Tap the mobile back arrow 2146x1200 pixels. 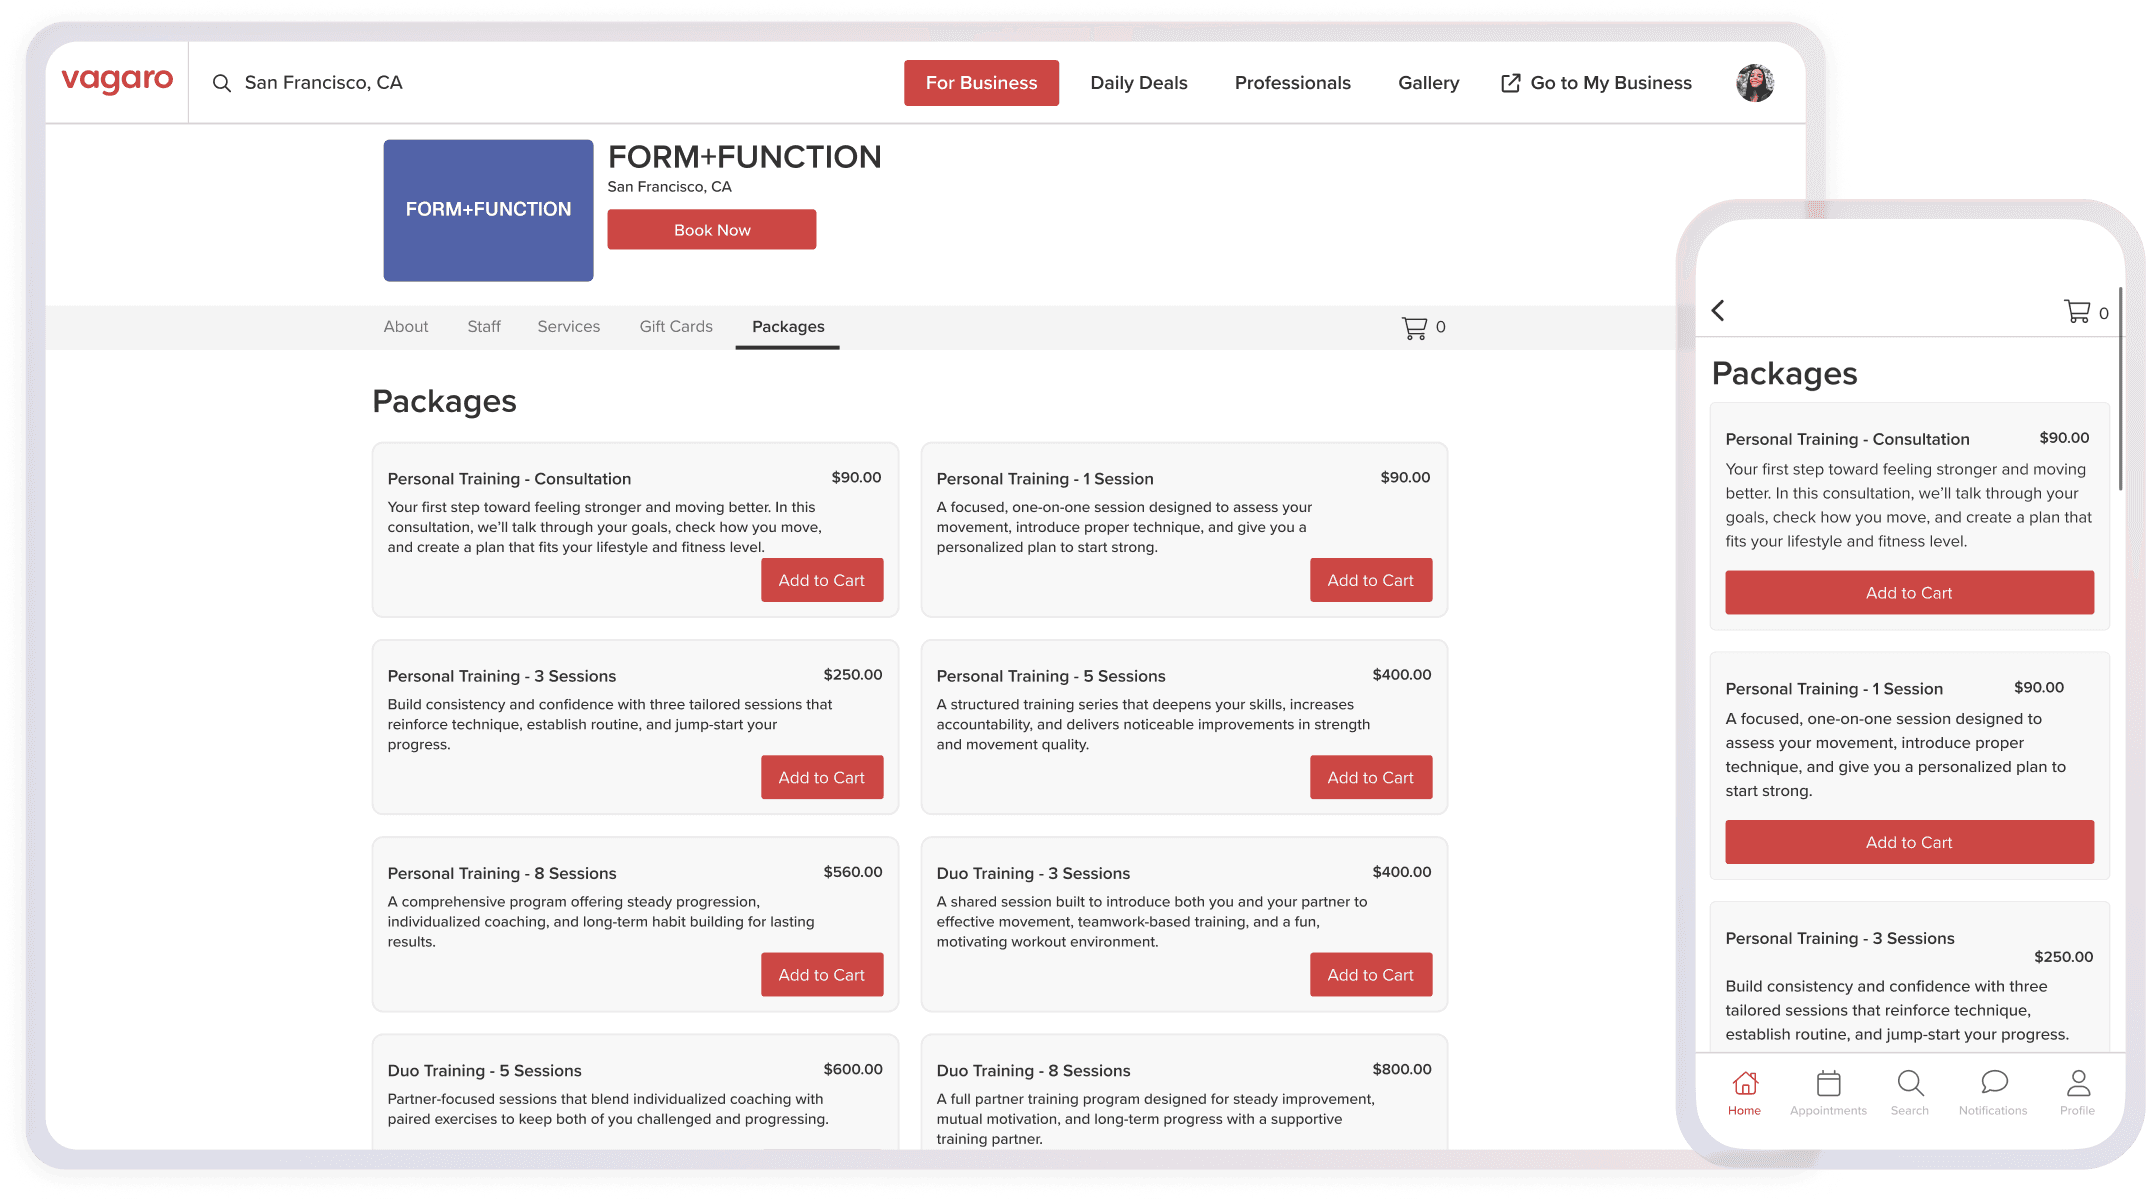point(1718,311)
